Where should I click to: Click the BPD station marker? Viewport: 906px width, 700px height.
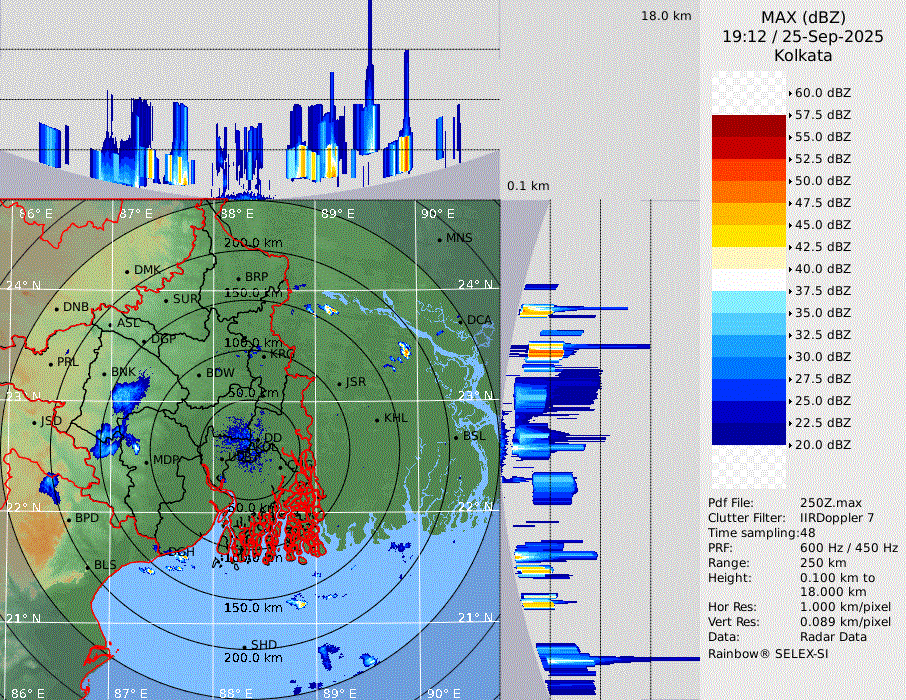click(68, 519)
